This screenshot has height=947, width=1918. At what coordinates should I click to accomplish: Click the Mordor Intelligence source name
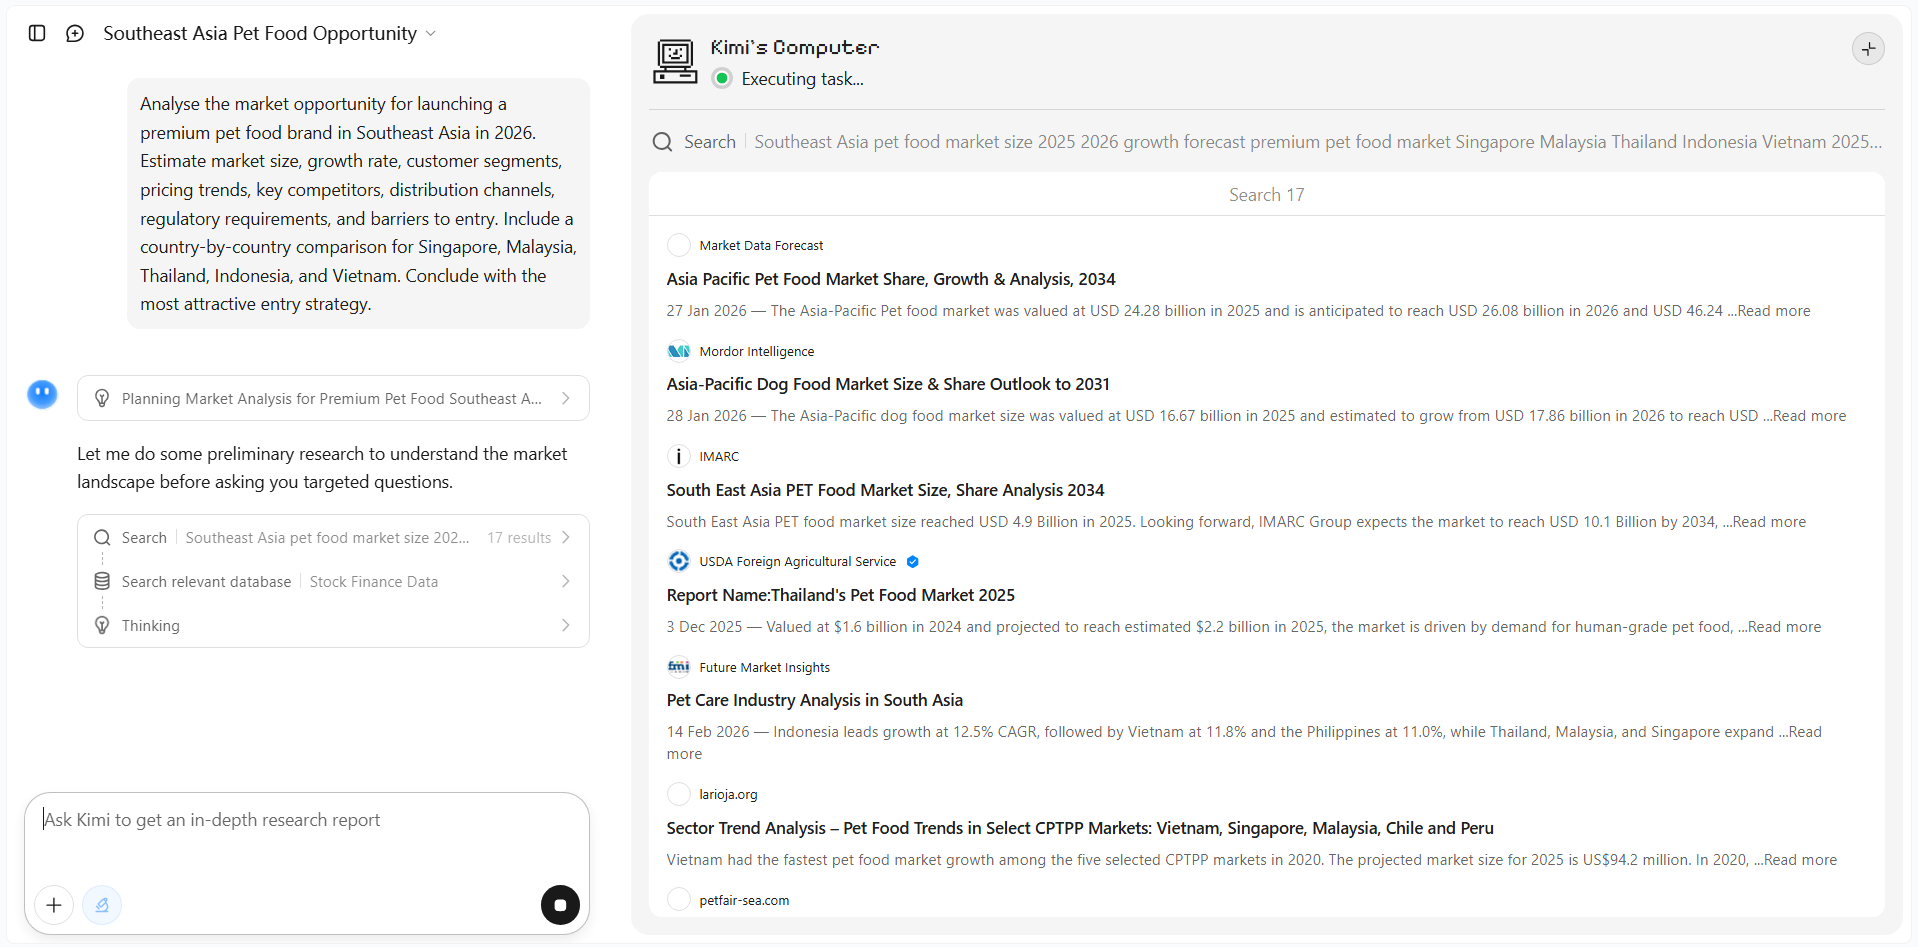757,351
